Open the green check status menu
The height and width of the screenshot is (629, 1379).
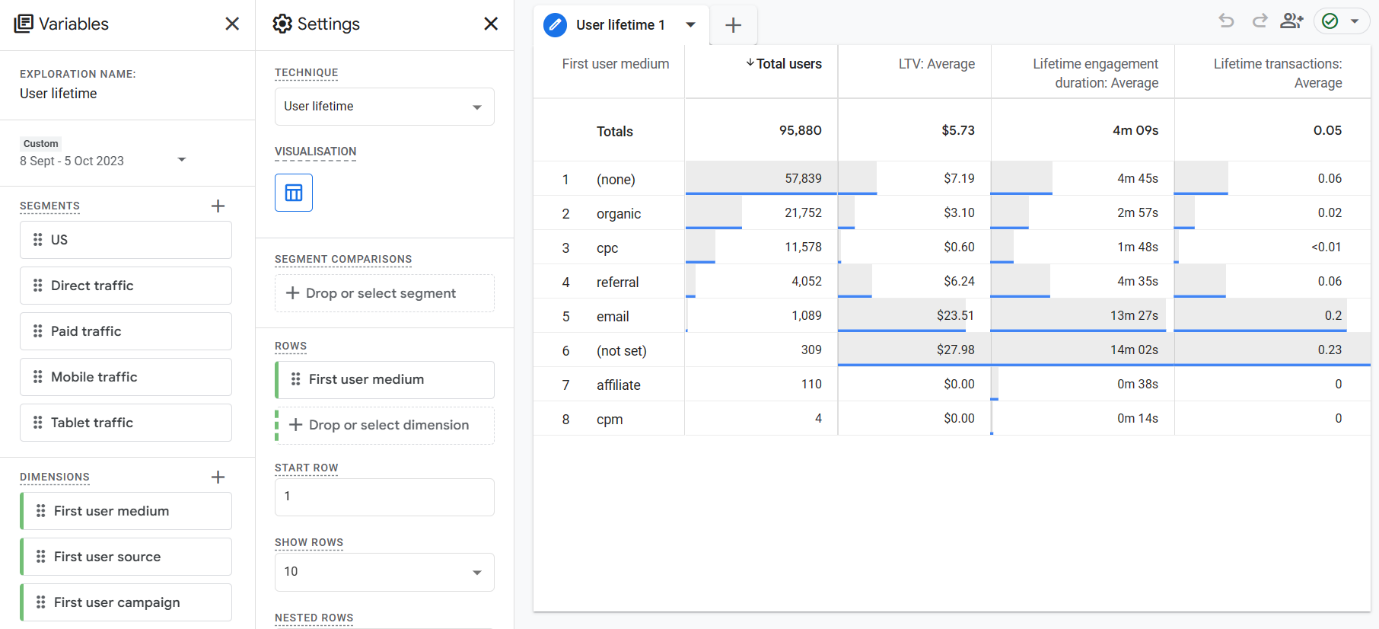click(1342, 21)
